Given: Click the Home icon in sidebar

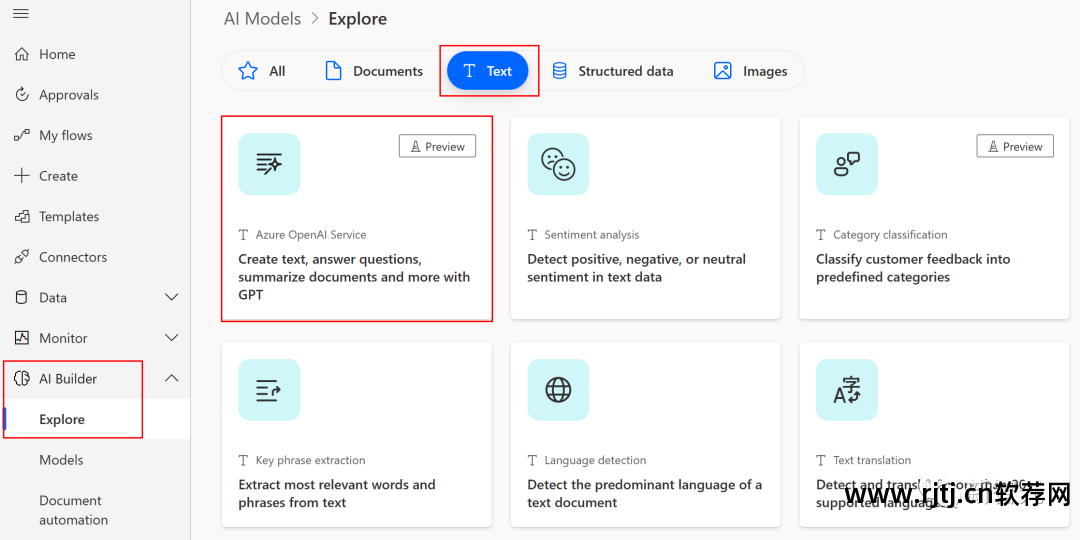Looking at the screenshot, I should point(22,54).
